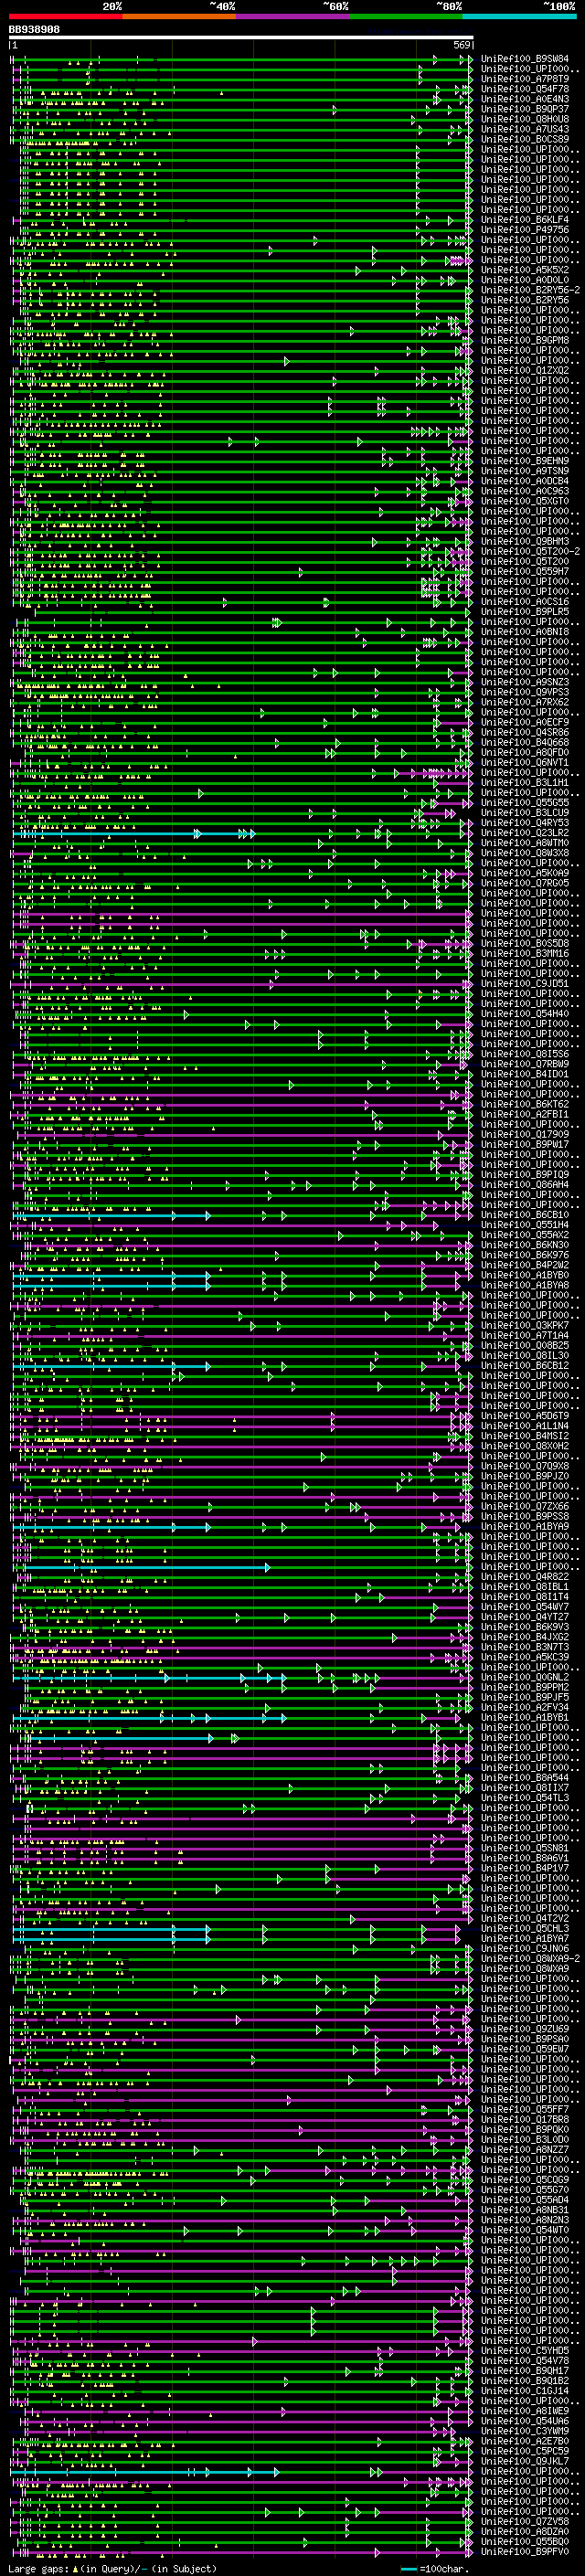Viewport: 585px width, 2576px height.
Task: Click the purple ~60% identity color bar
Action: [x=293, y=16]
